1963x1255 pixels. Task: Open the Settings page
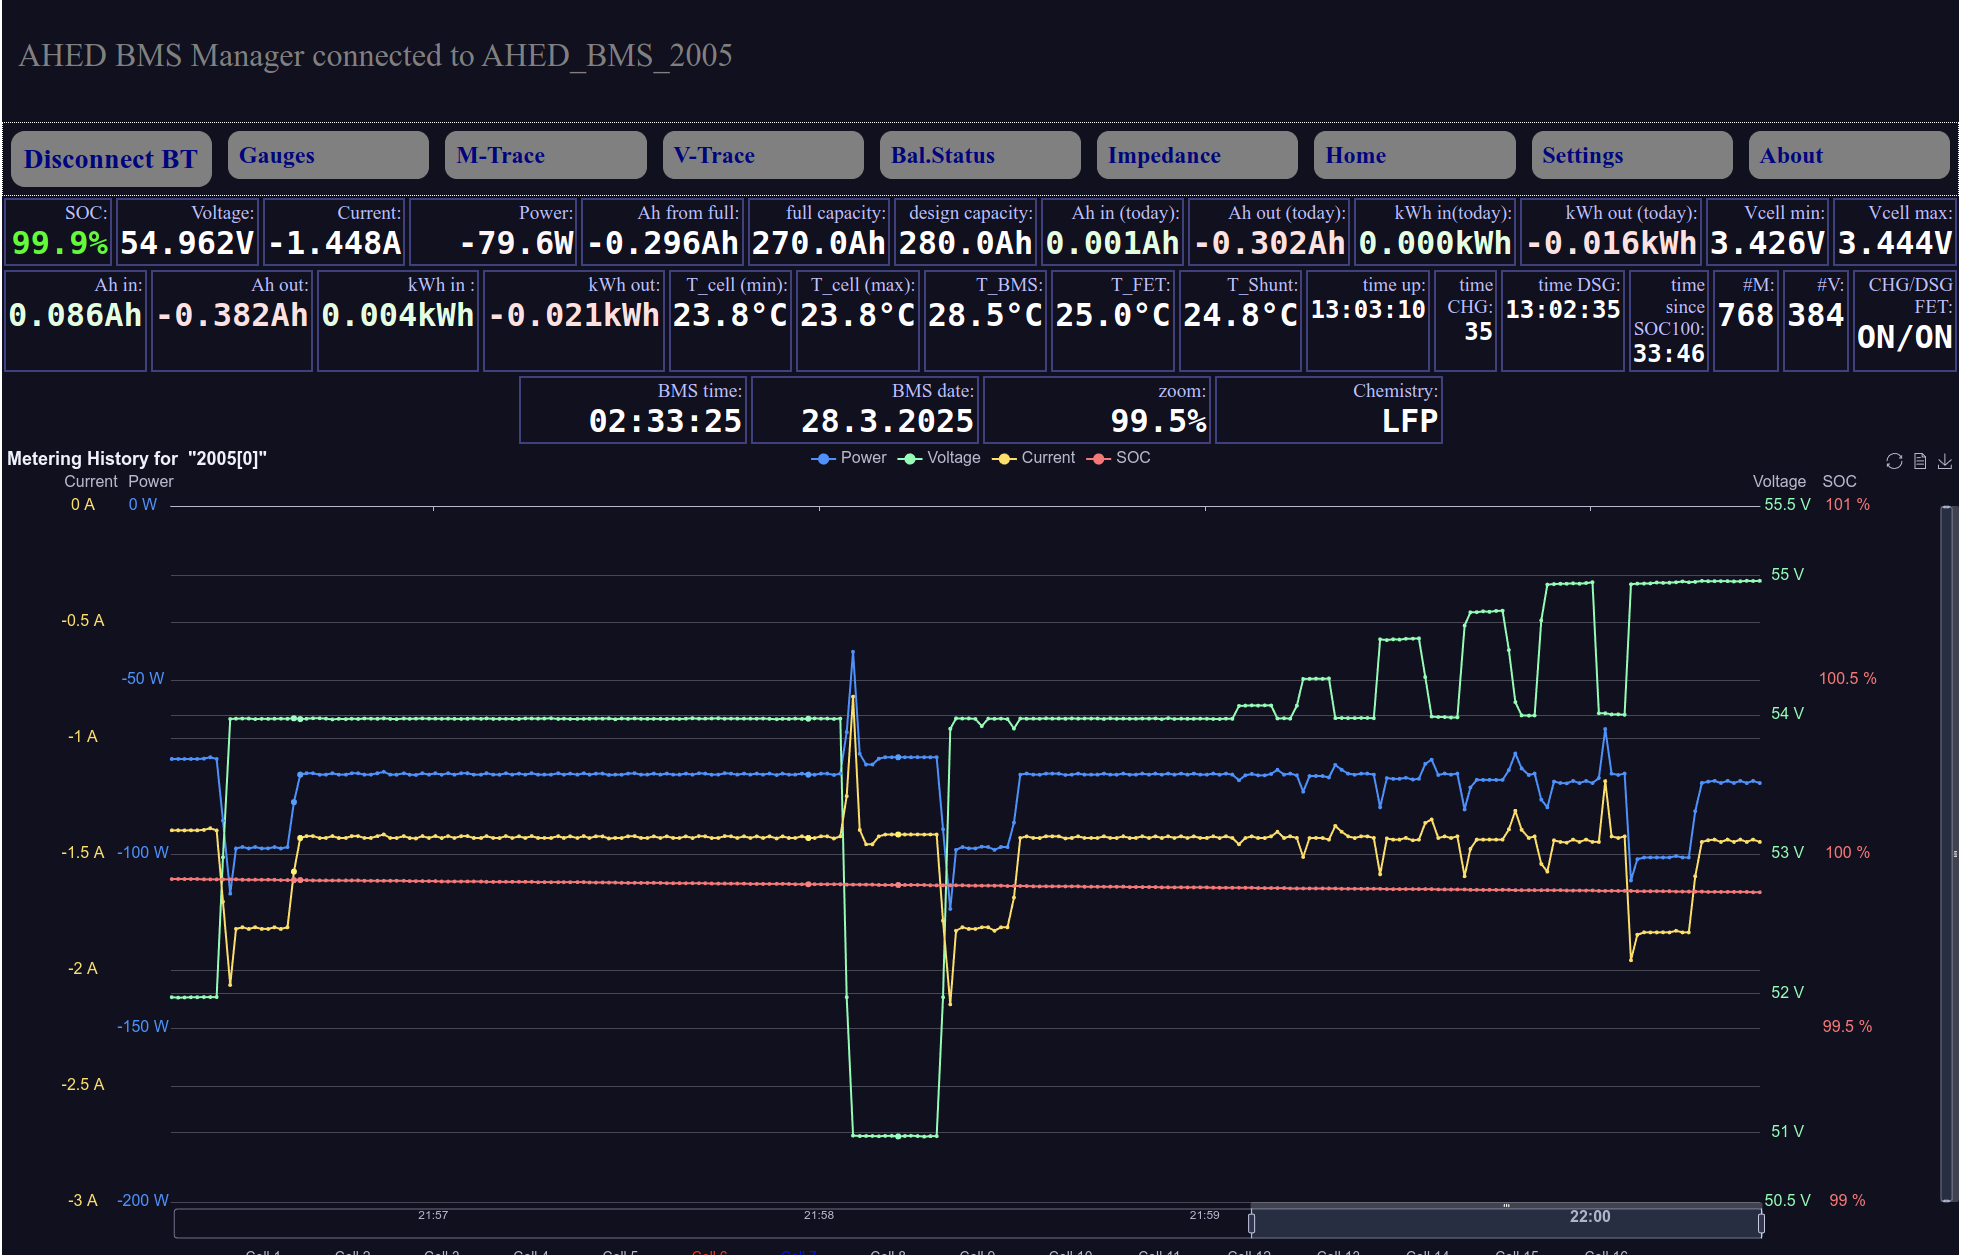tap(1631, 156)
